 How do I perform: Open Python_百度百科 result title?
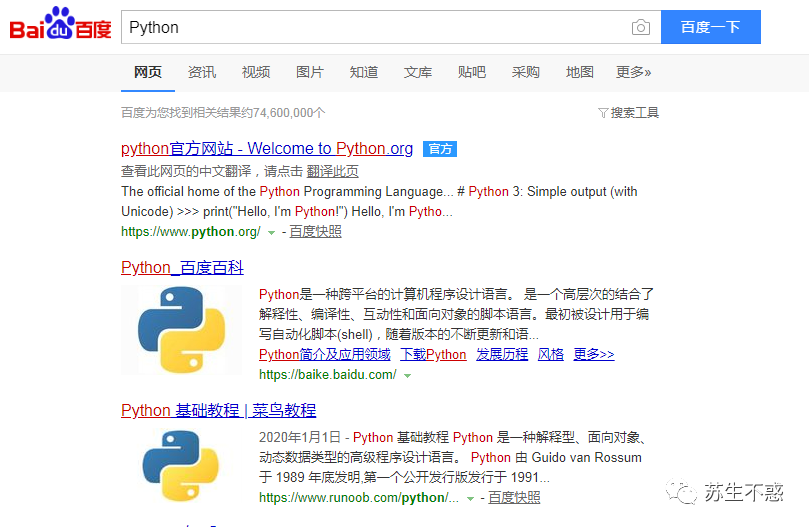pyautogui.click(x=182, y=267)
